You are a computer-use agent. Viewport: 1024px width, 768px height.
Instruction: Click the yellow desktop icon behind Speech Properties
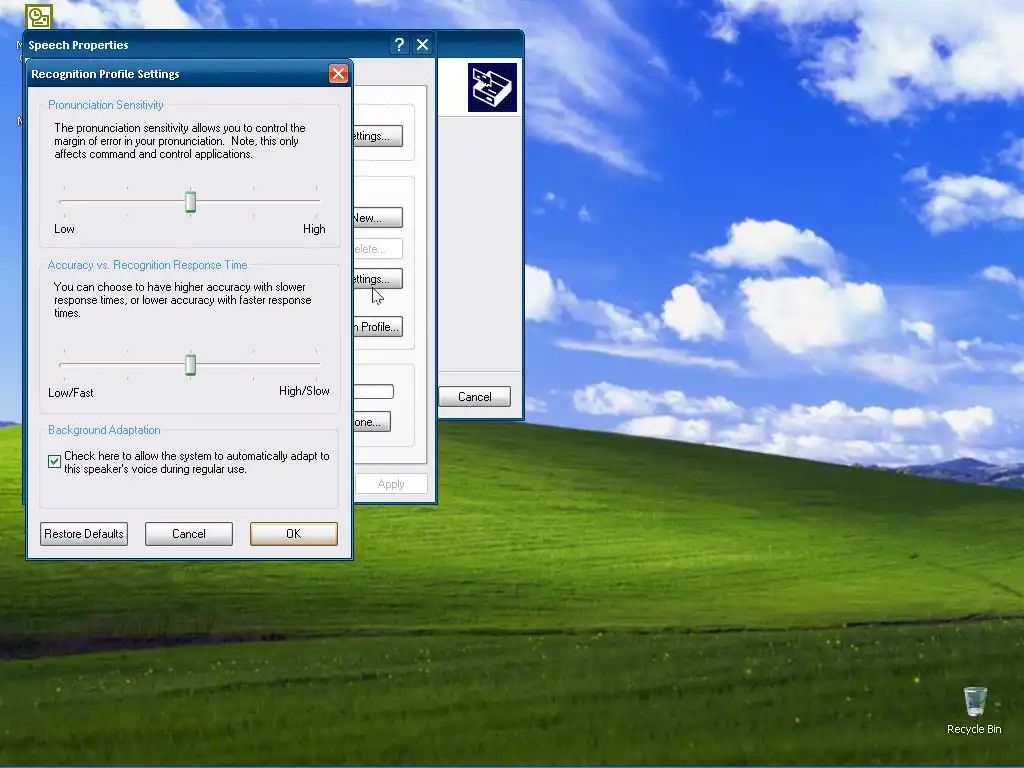tap(39, 16)
